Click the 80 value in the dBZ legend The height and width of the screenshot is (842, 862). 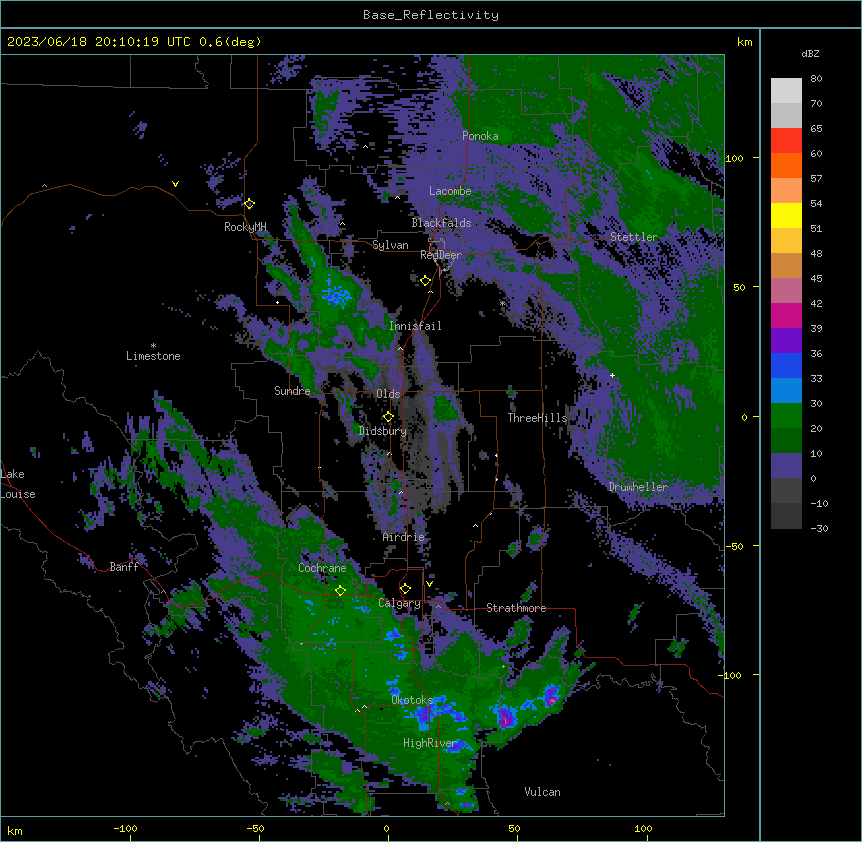[x=816, y=79]
